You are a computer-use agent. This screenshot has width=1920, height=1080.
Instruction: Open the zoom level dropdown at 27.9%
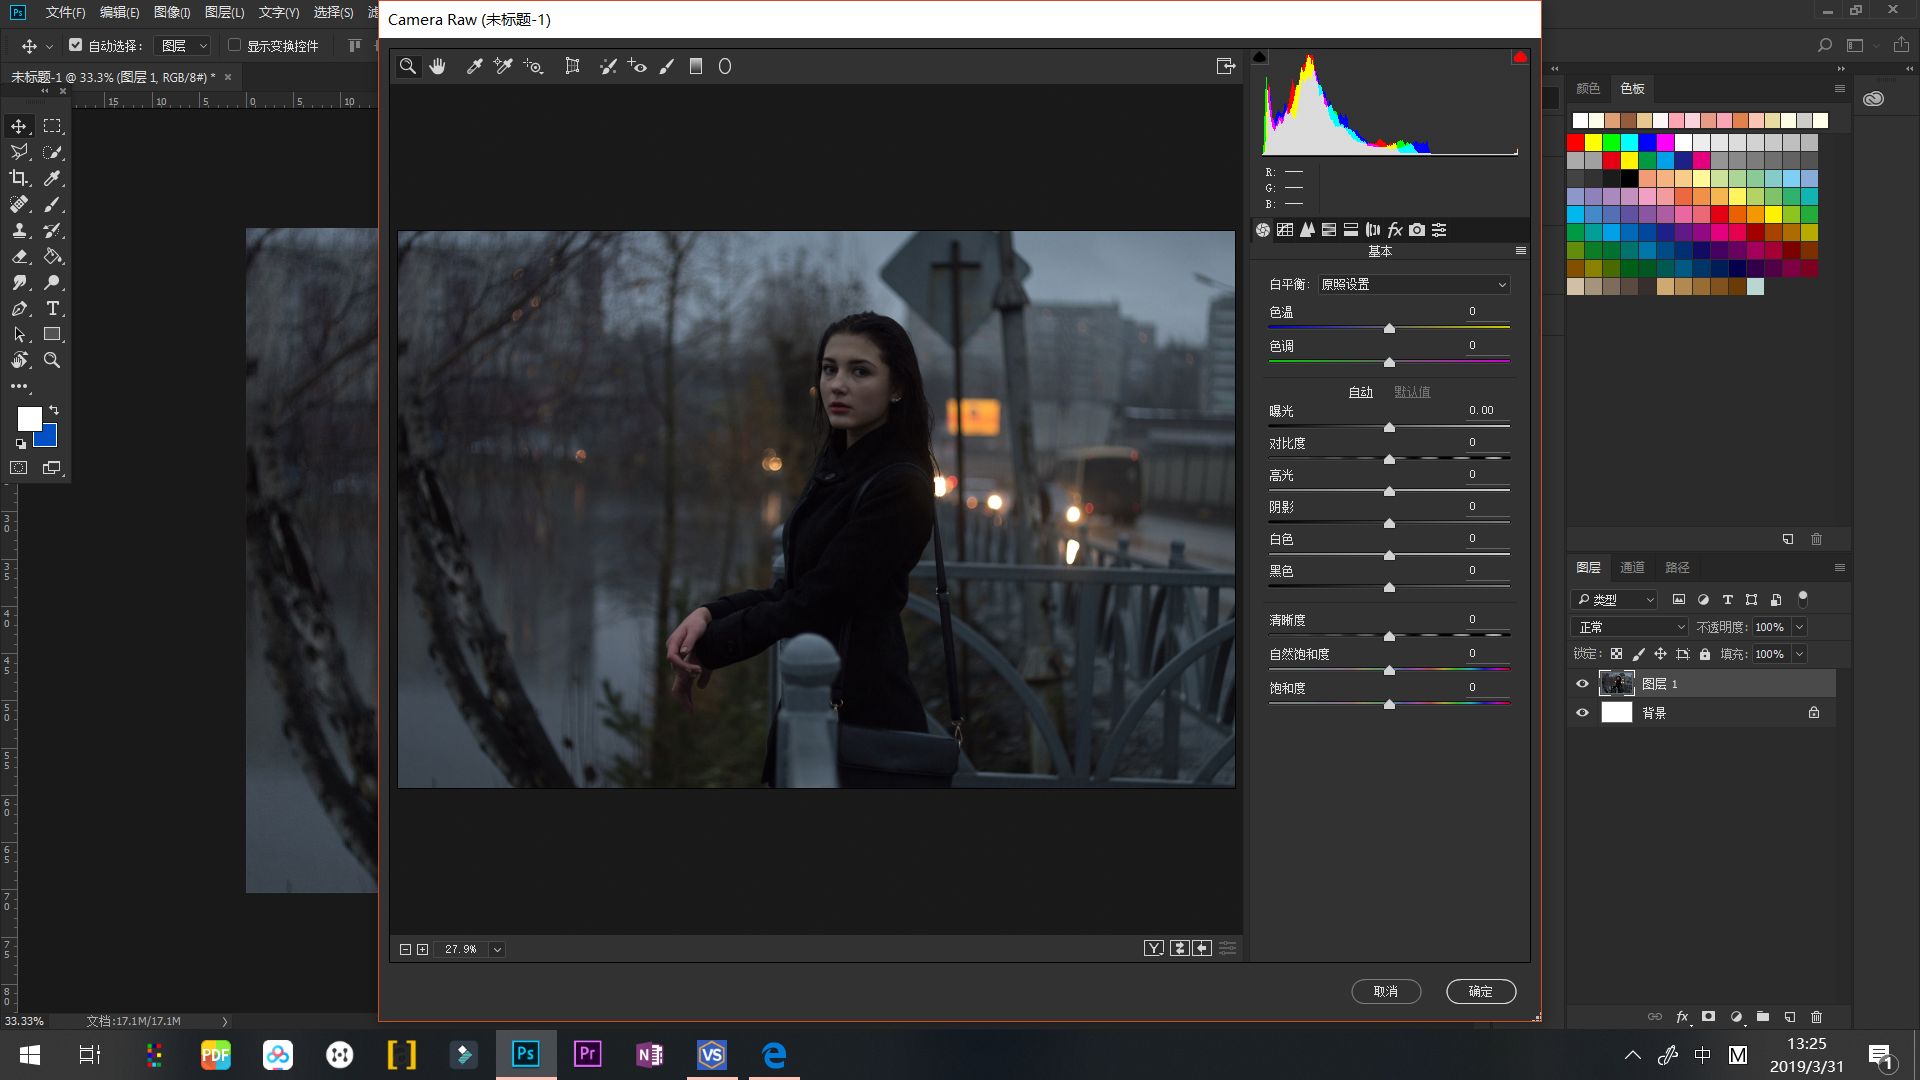(497, 949)
